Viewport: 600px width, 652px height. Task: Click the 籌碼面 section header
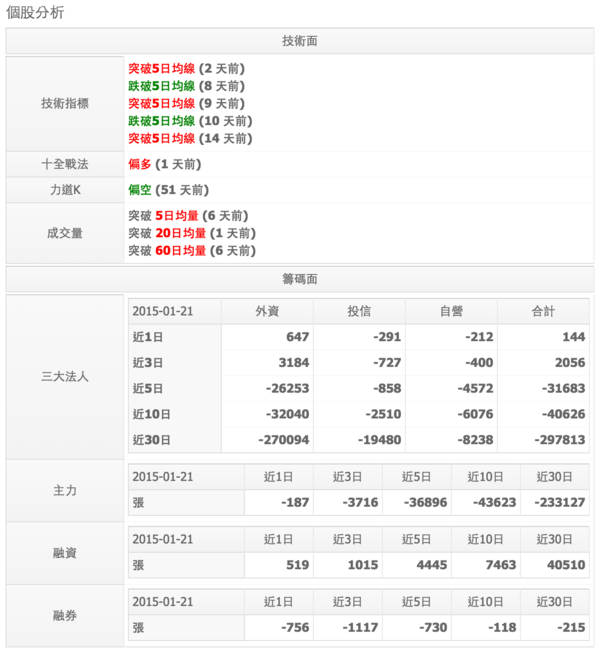(x=300, y=279)
